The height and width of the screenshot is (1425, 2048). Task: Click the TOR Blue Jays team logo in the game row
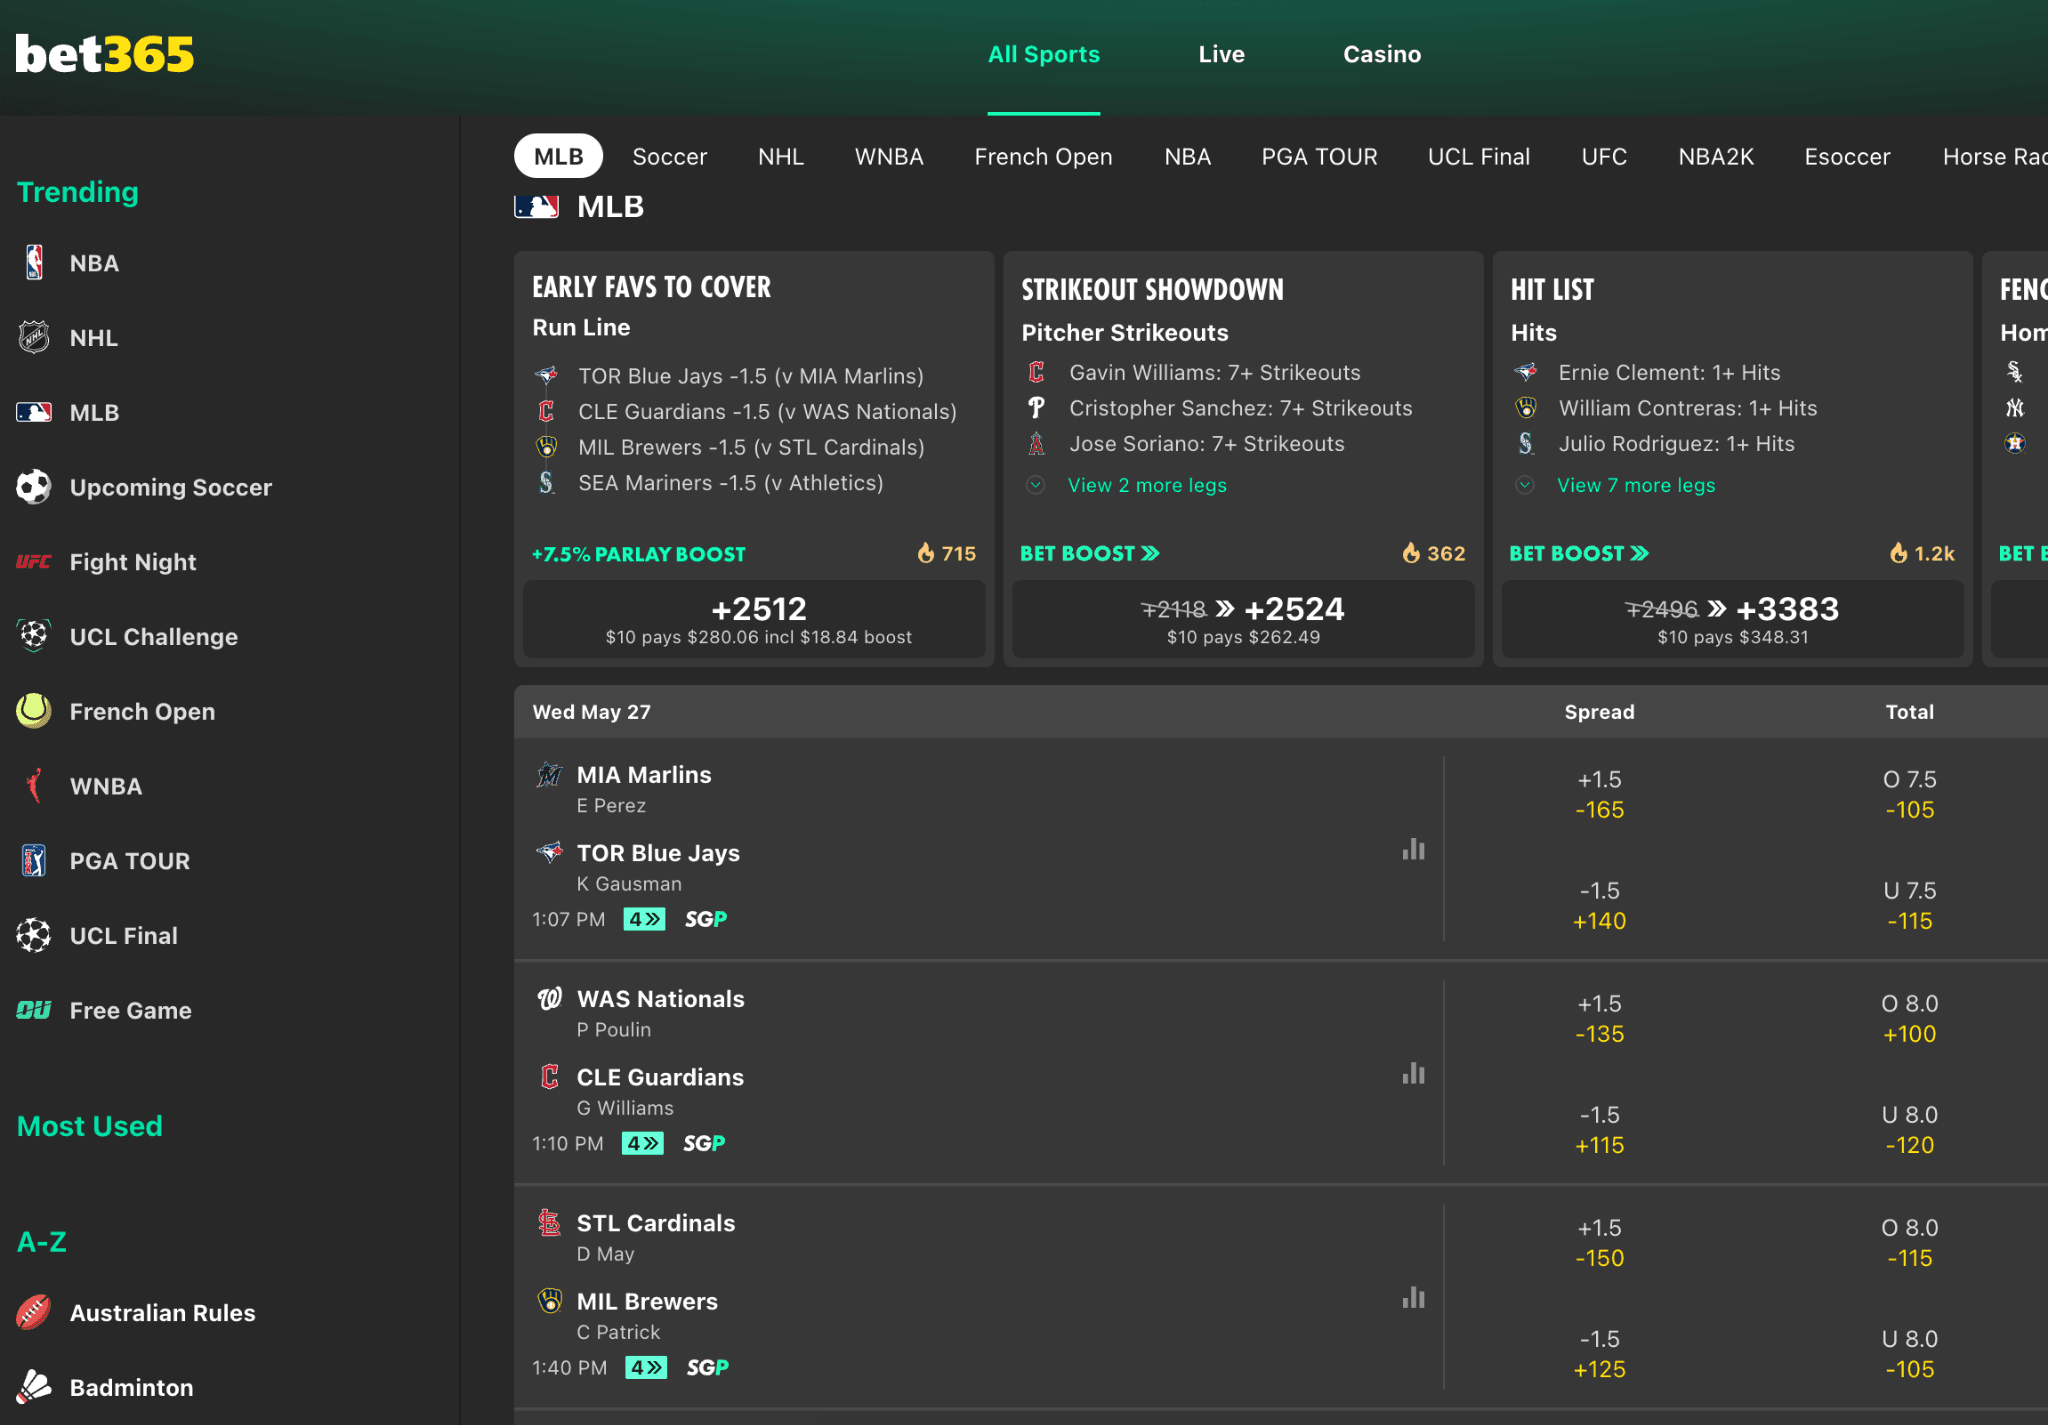549,853
